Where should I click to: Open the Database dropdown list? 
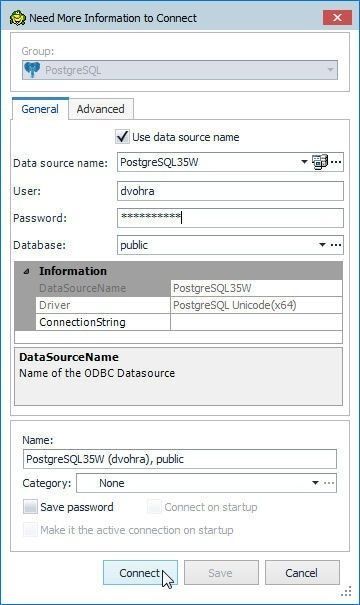(x=322, y=245)
